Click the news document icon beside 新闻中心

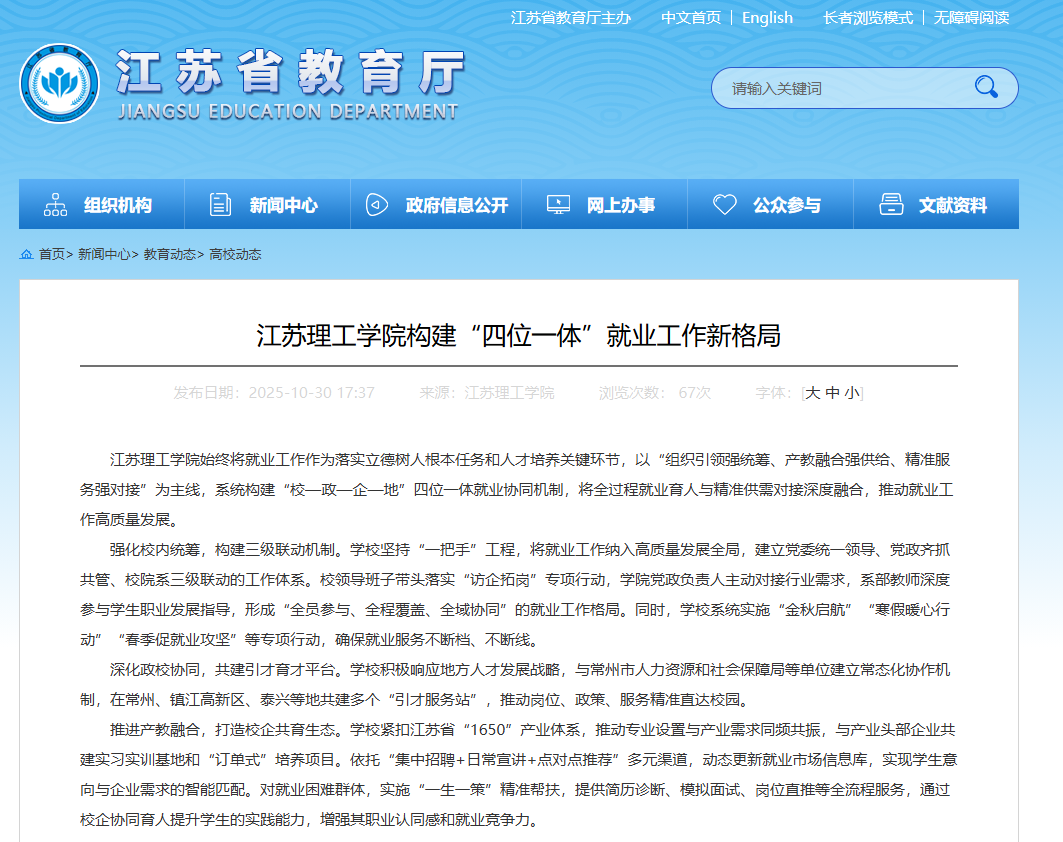220,205
